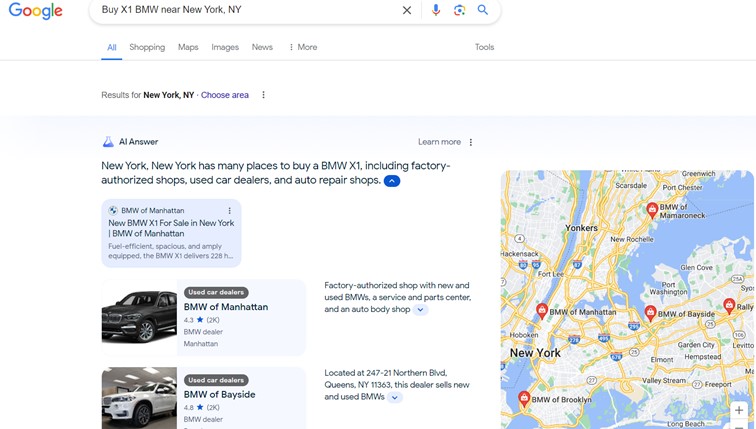756x429 pixels.
Task: Click the Rallye map pin at map edge
Action: tap(729, 306)
